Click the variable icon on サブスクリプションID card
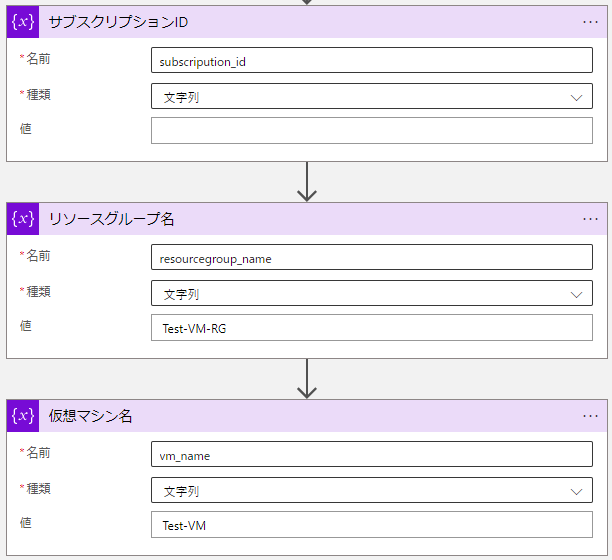Image resolution: width=612 pixels, height=560 pixels. (23, 22)
